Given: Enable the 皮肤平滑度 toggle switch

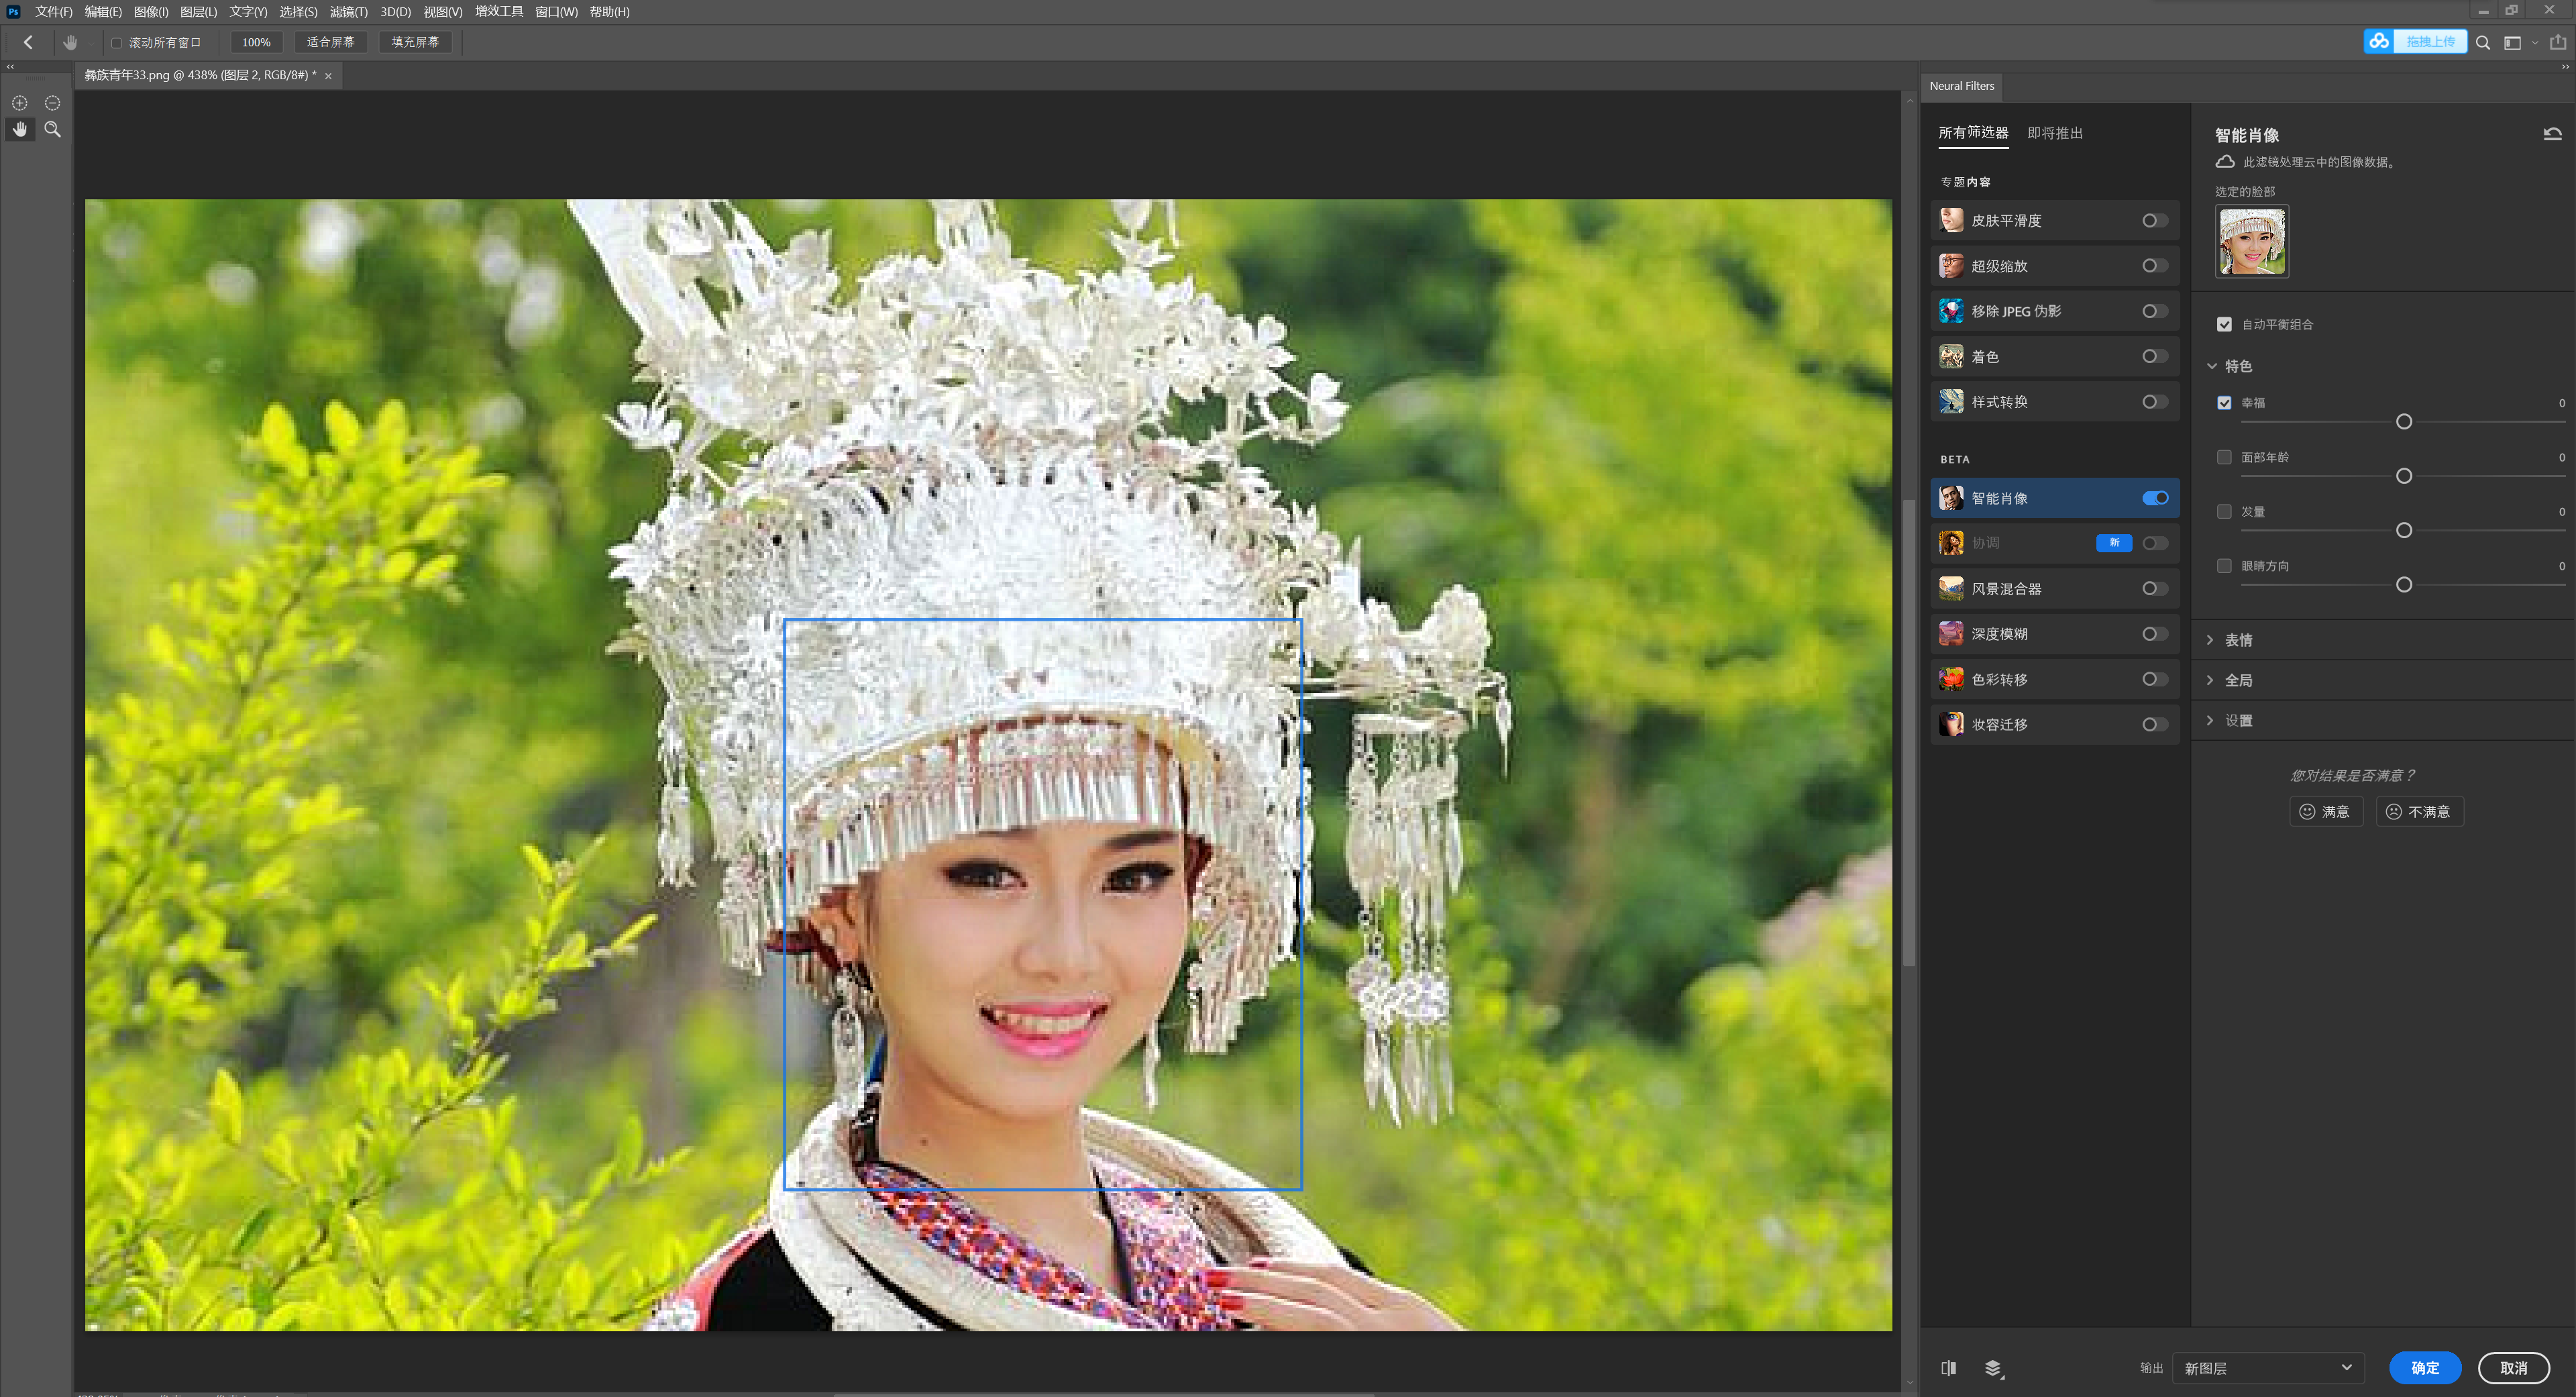Looking at the screenshot, I should pyautogui.click(x=2155, y=220).
